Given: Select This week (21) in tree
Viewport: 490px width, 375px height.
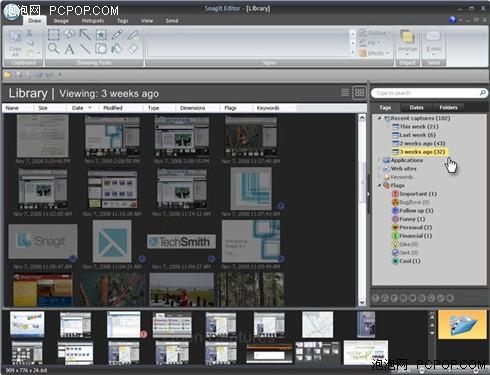Looking at the screenshot, I should coord(415,127).
